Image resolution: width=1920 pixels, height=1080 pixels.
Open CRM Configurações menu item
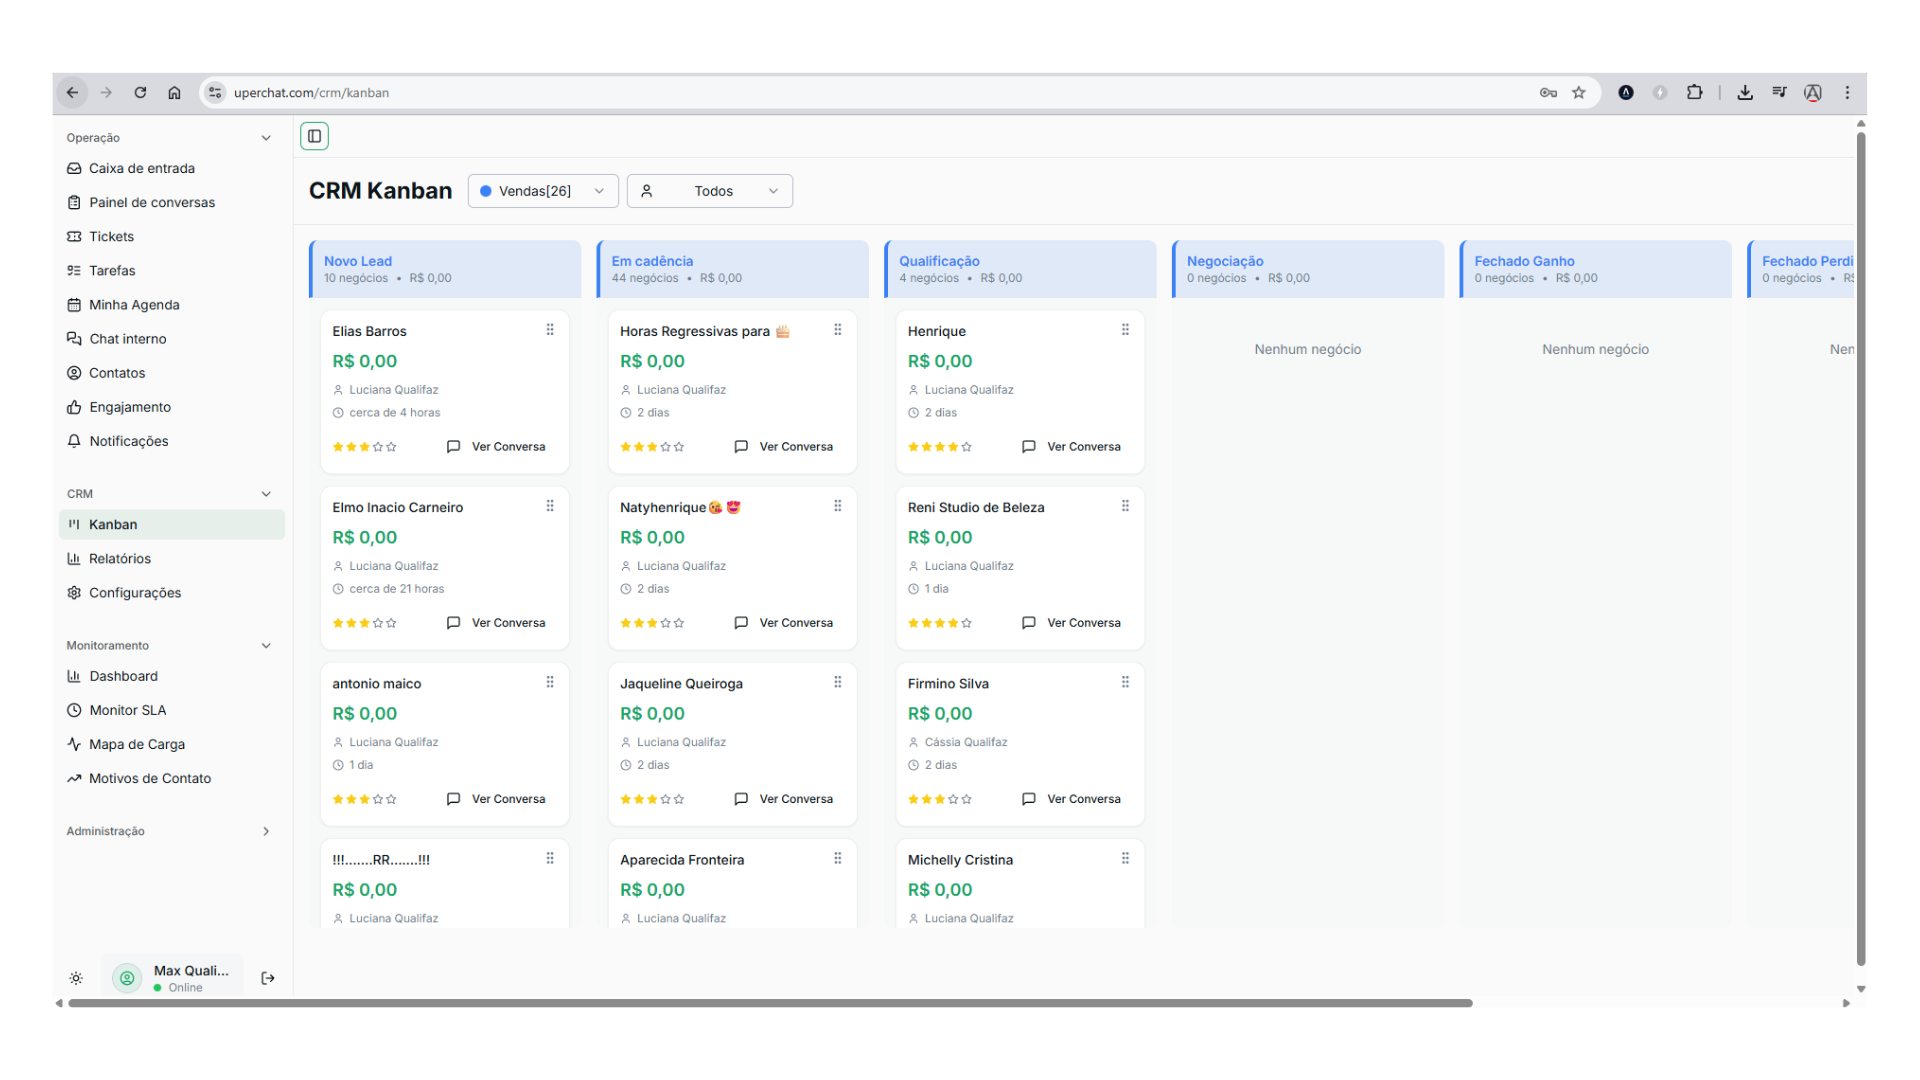point(135,593)
